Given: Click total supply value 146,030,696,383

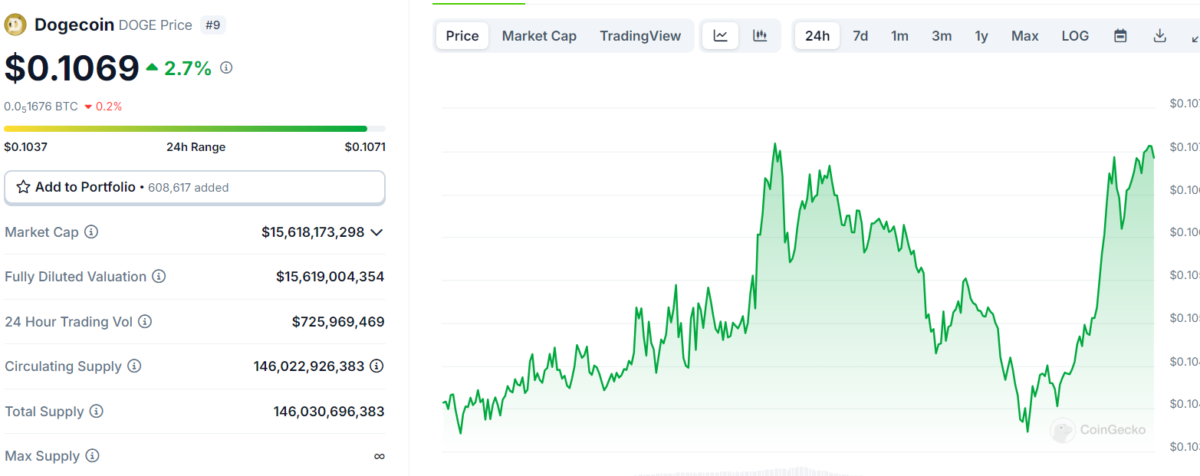Looking at the screenshot, I should pos(329,412).
